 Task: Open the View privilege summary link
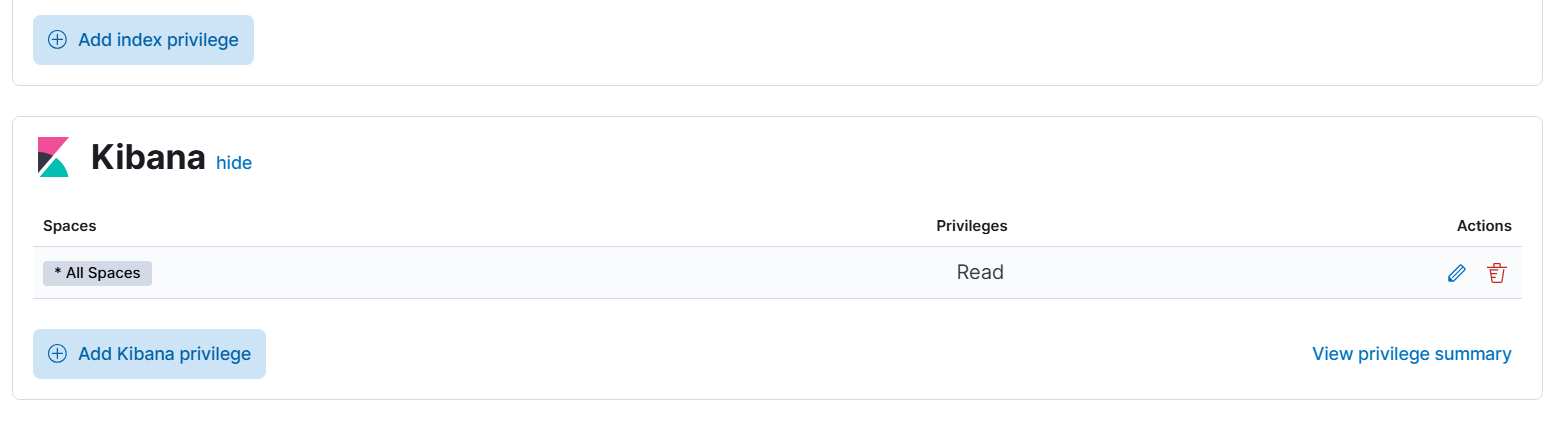click(1411, 354)
